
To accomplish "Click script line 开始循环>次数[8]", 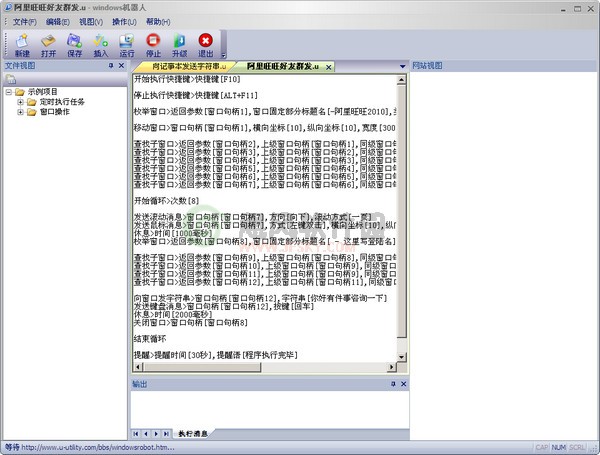I will point(166,201).
